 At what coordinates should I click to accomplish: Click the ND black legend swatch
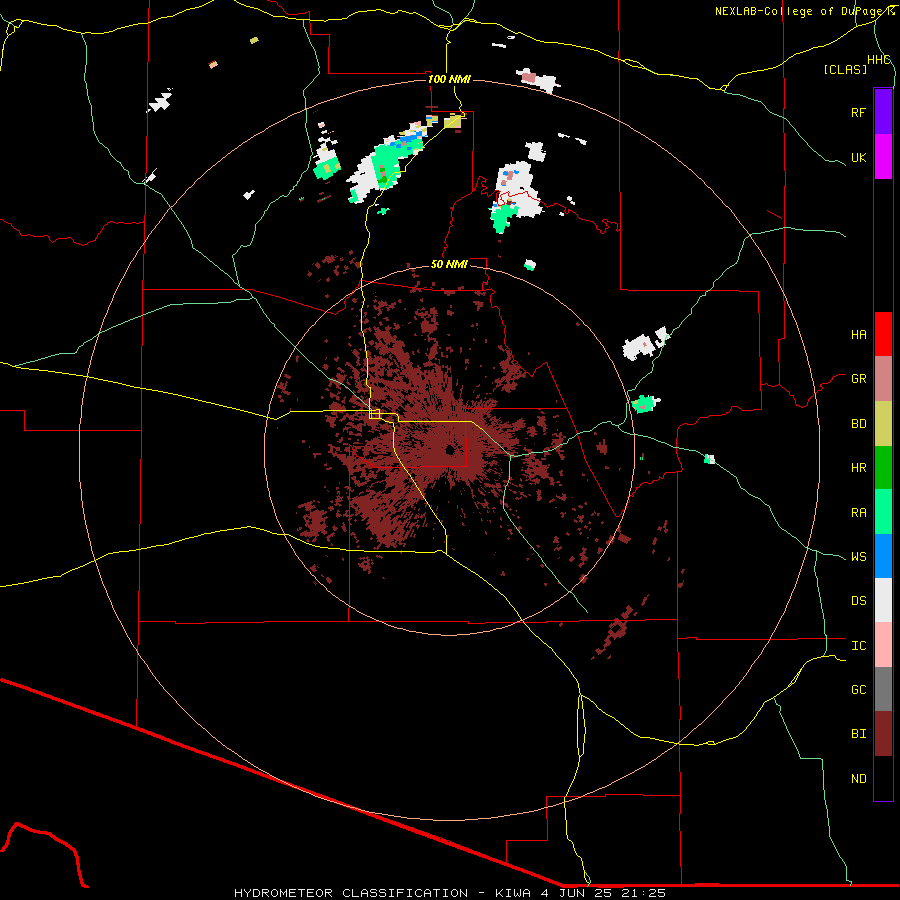(x=883, y=778)
